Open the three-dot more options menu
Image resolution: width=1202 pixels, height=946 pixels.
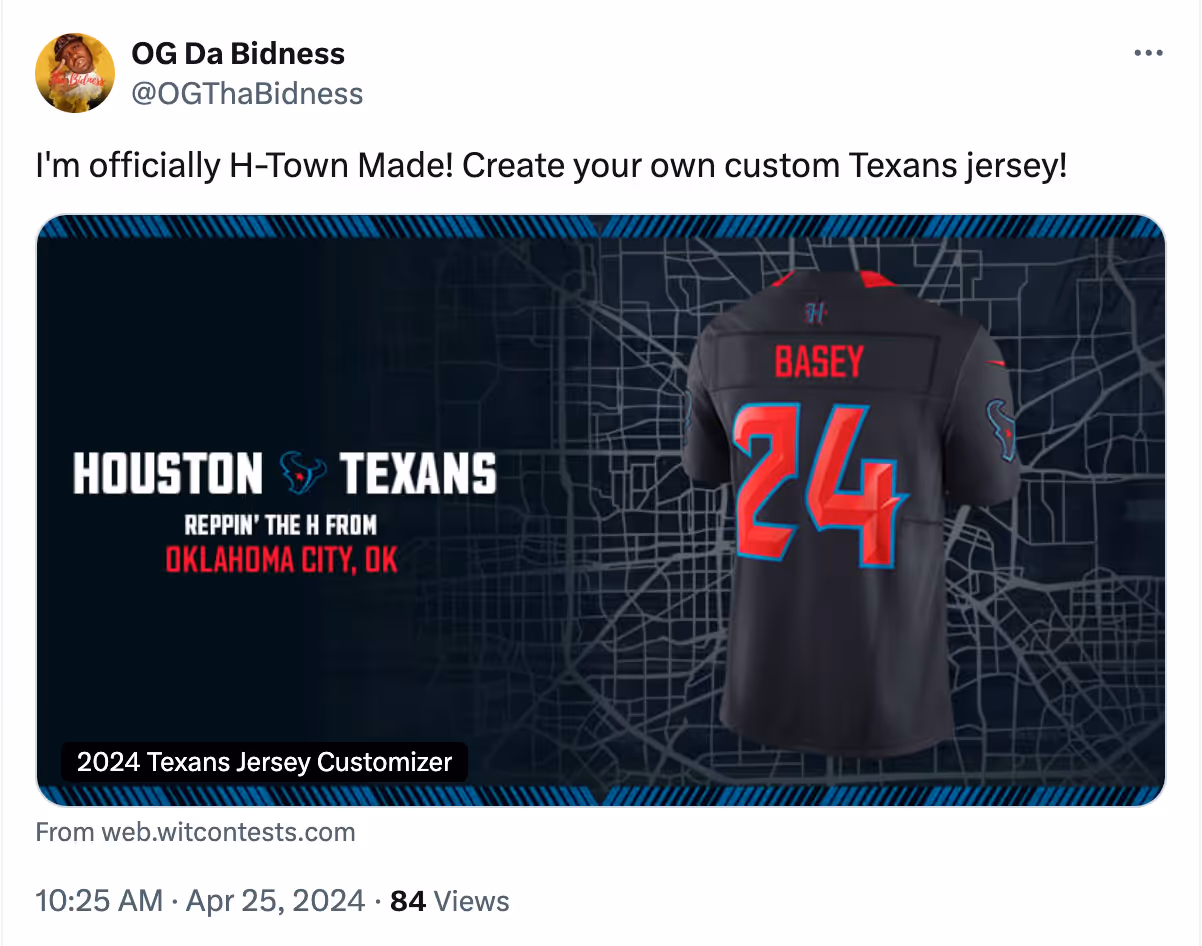[1149, 53]
